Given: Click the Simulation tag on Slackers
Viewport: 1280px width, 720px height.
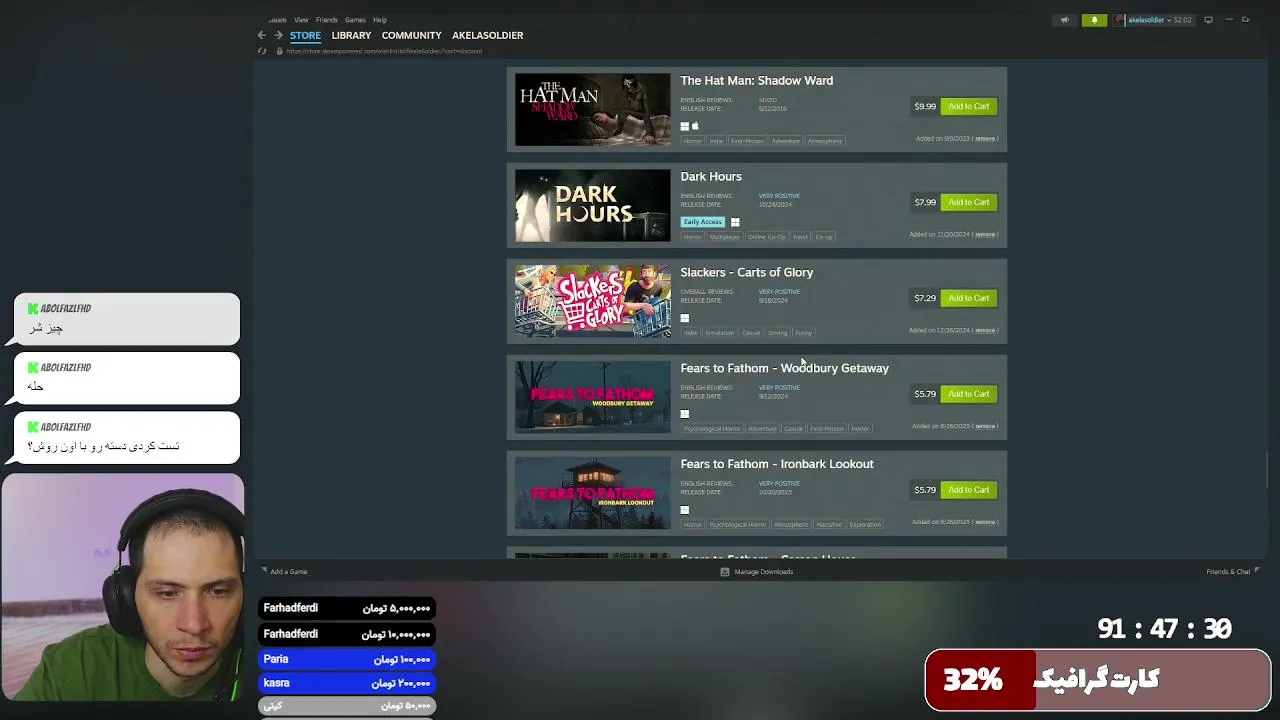Looking at the screenshot, I should tap(719, 333).
